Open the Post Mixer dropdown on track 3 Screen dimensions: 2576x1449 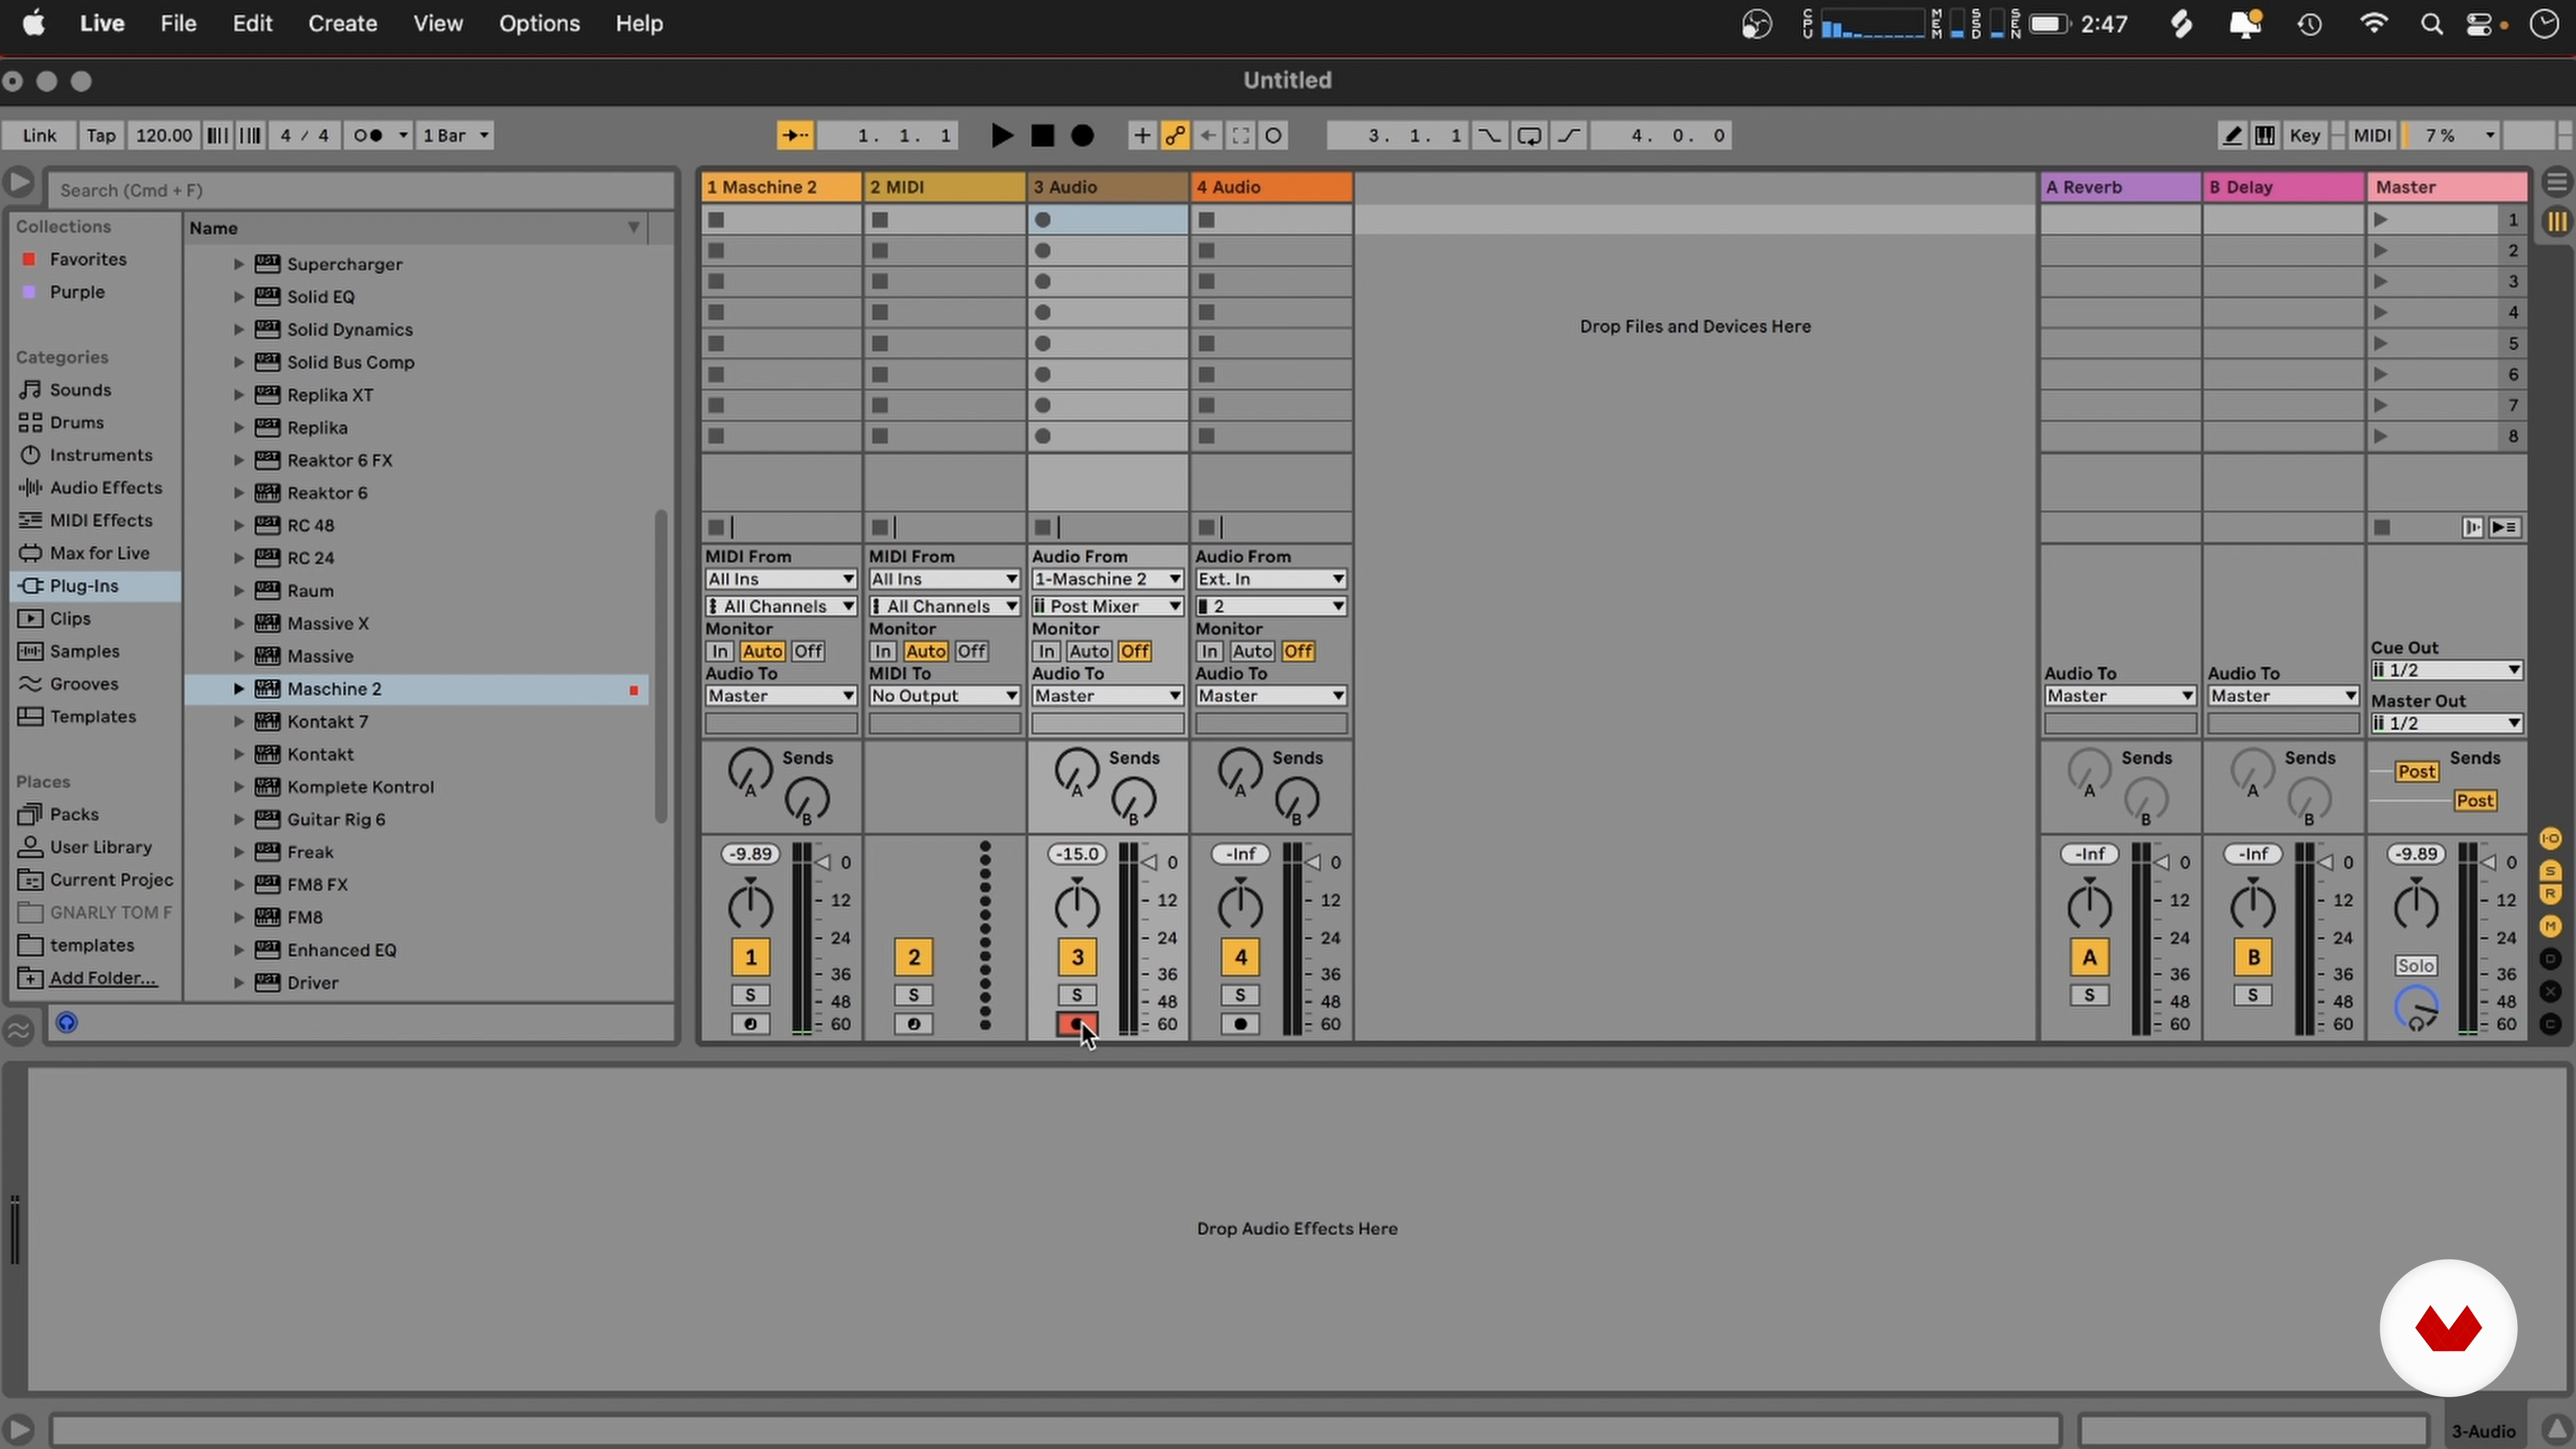pos(1107,606)
